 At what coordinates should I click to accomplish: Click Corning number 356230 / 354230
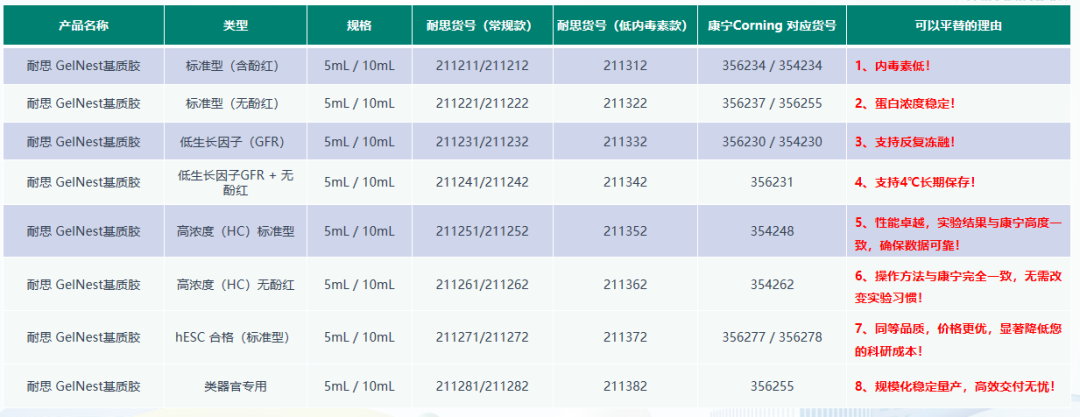tap(772, 141)
